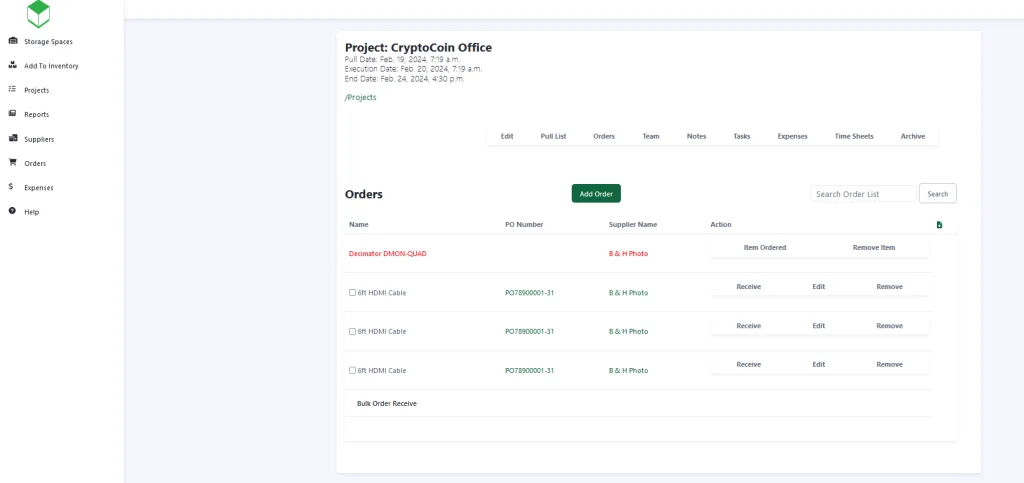Screen dimensions: 1024x483
Task: Open the Reports icon in sidebar
Action: tap(12, 114)
